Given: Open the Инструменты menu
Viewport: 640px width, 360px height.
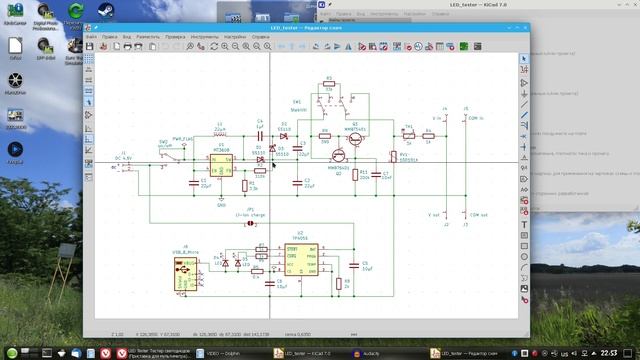Looking at the screenshot, I should (x=204, y=37).
